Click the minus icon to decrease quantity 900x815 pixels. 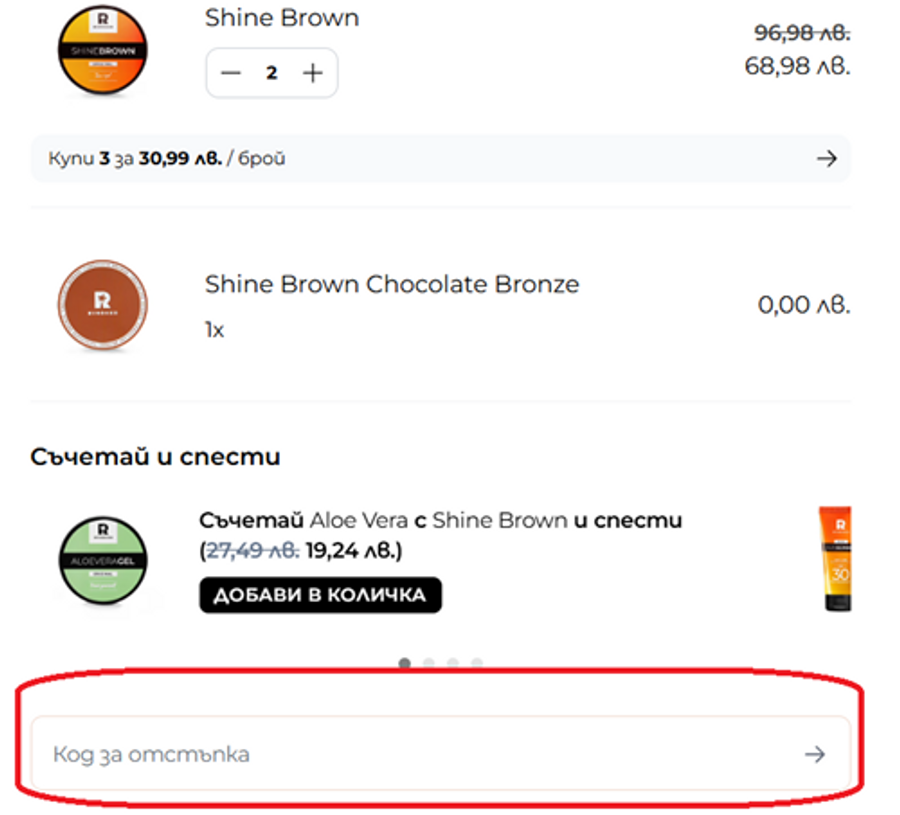[x=231, y=72]
